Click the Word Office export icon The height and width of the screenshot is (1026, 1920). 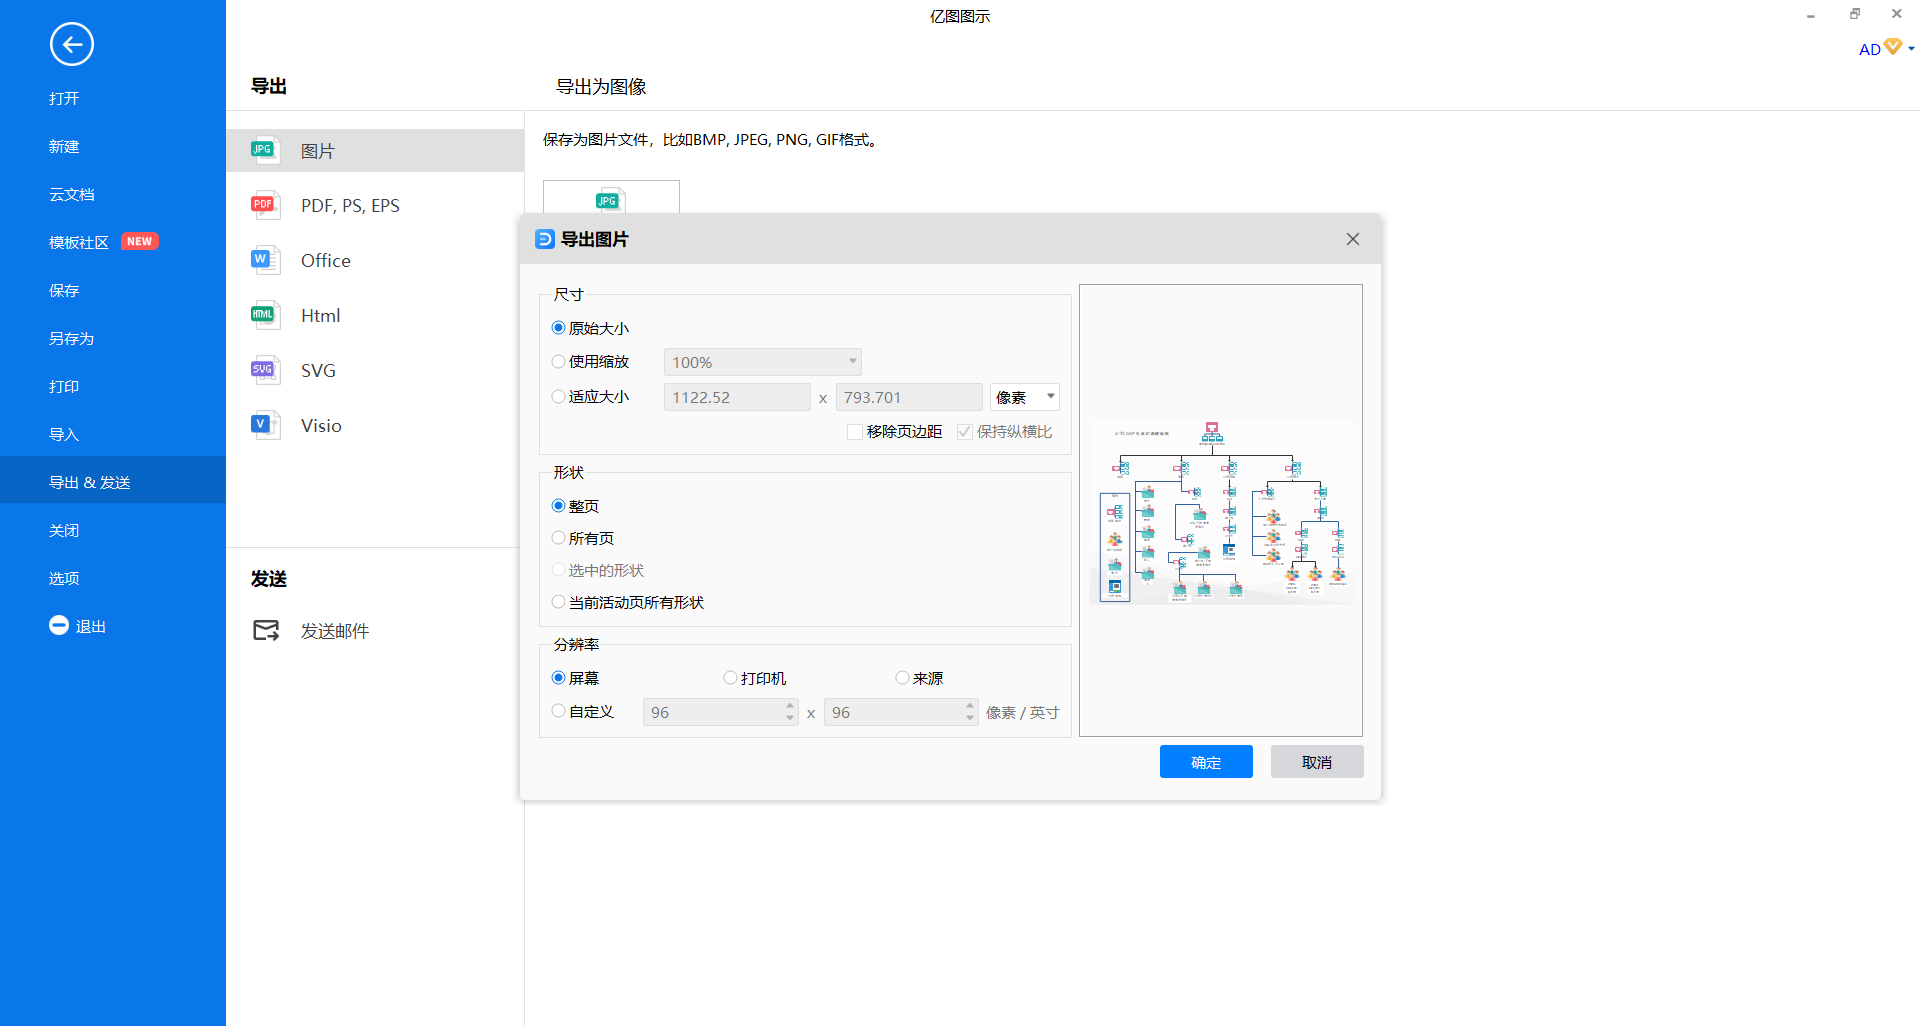pyautogui.click(x=264, y=260)
